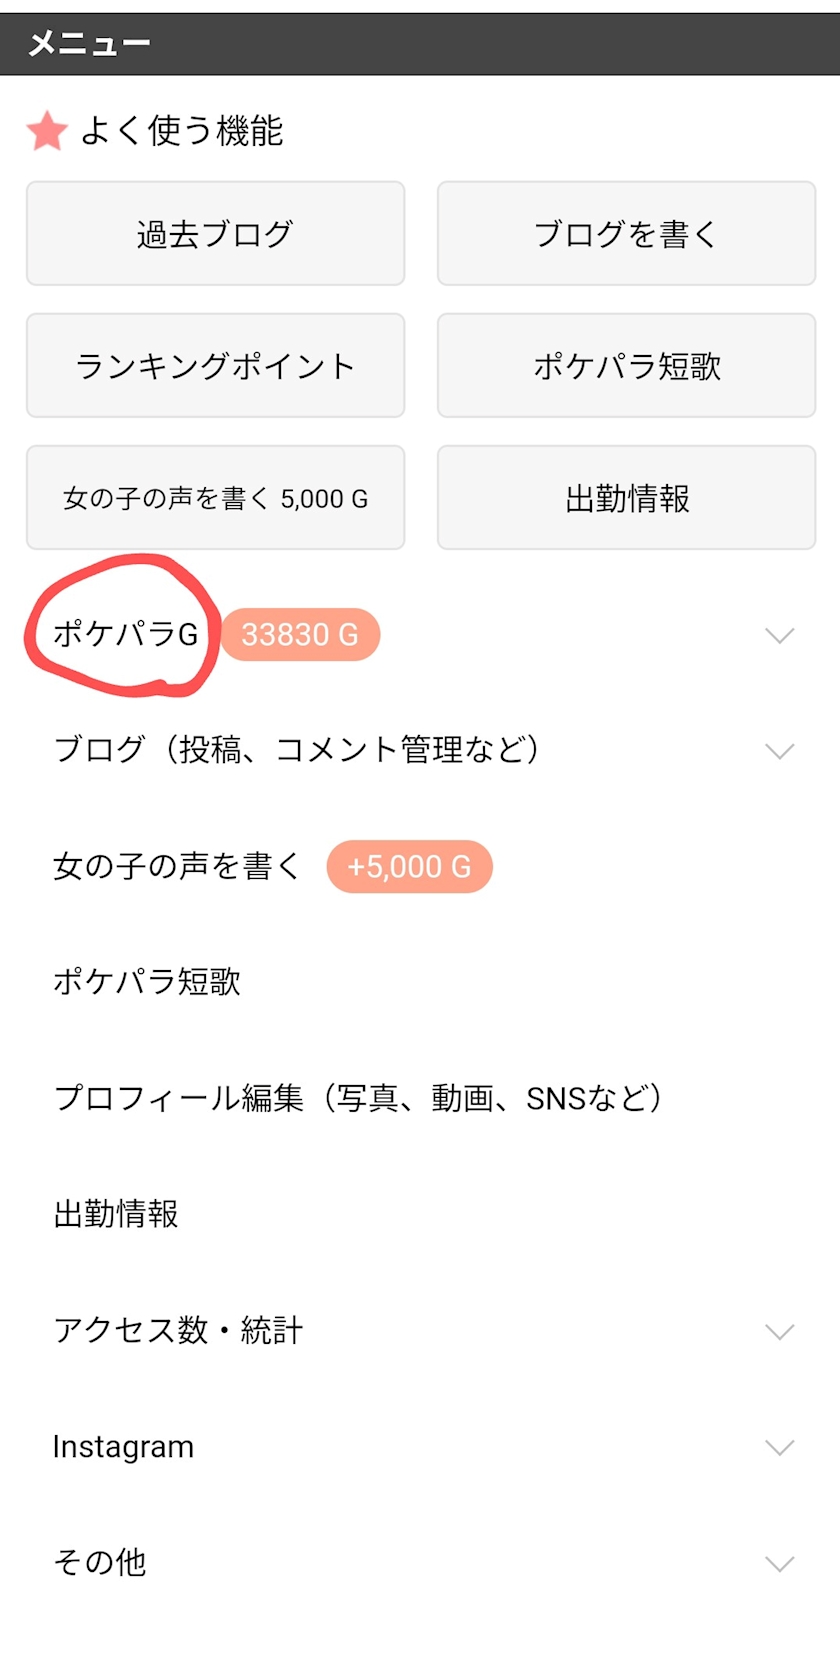Select 出勤情報 in the menu list
Viewport: 840px width, 1656px height.
pyautogui.click(x=116, y=1214)
